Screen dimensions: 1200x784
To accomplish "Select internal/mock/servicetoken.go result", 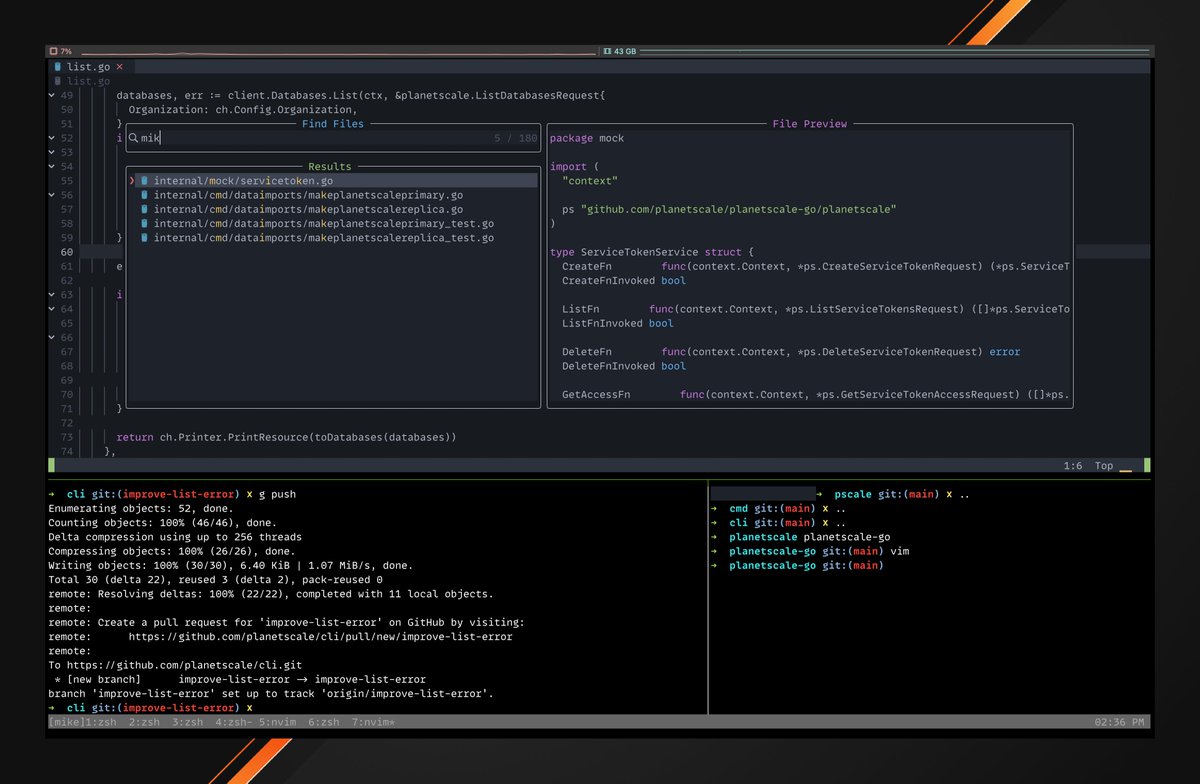I will [x=334, y=181].
